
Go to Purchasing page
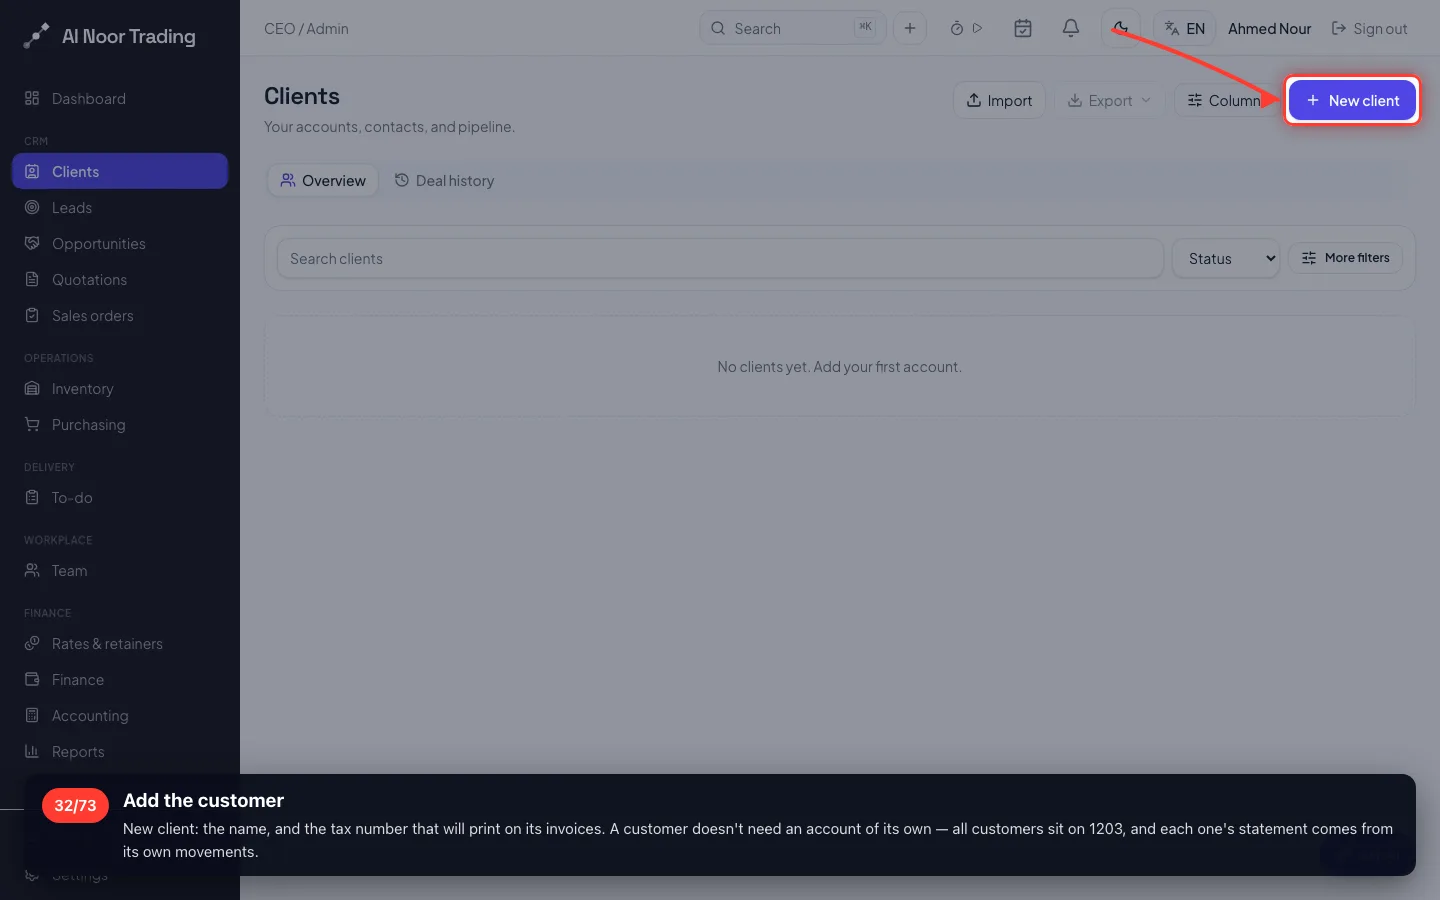pos(120,424)
